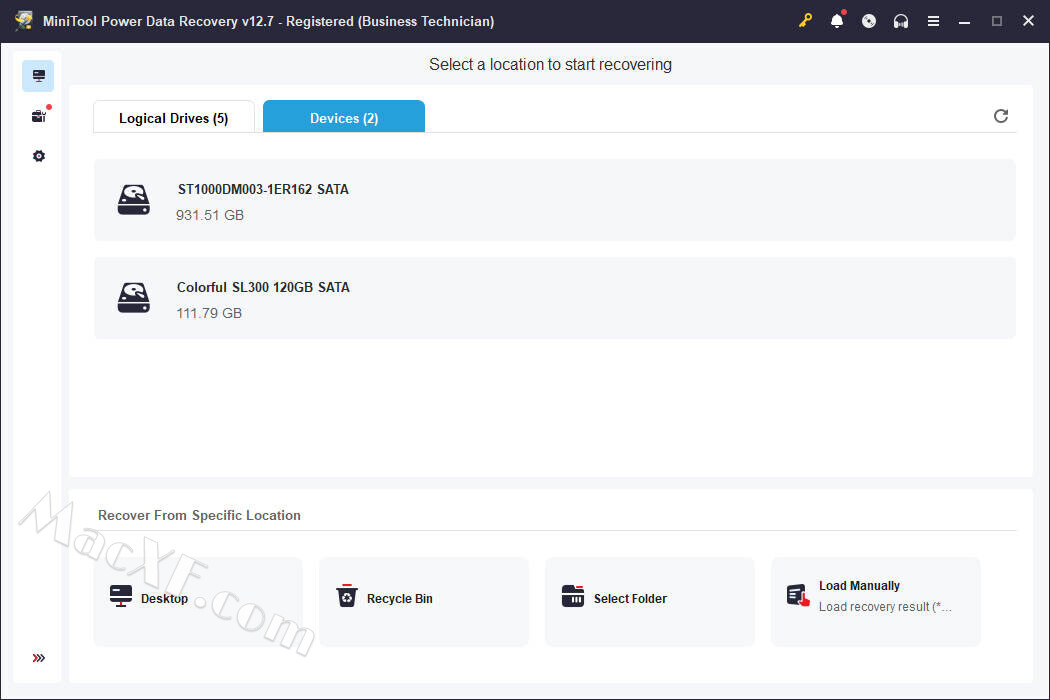
Task: Switch to the Logical Drives tab
Action: pos(173,118)
